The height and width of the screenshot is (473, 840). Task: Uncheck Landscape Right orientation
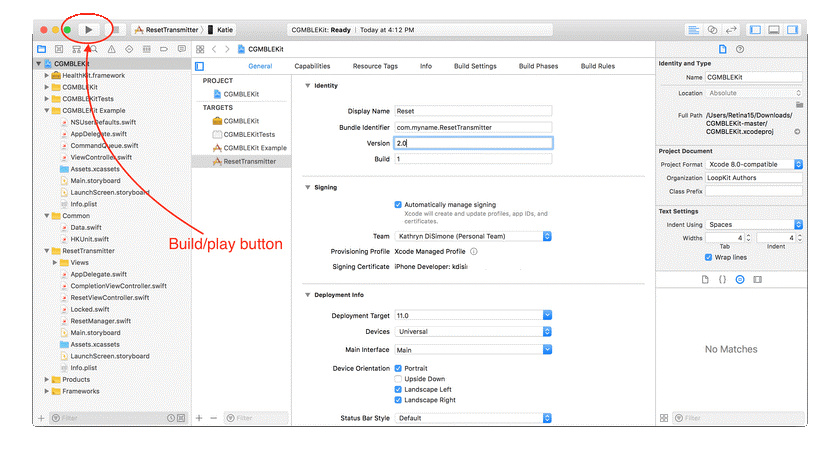[398, 400]
